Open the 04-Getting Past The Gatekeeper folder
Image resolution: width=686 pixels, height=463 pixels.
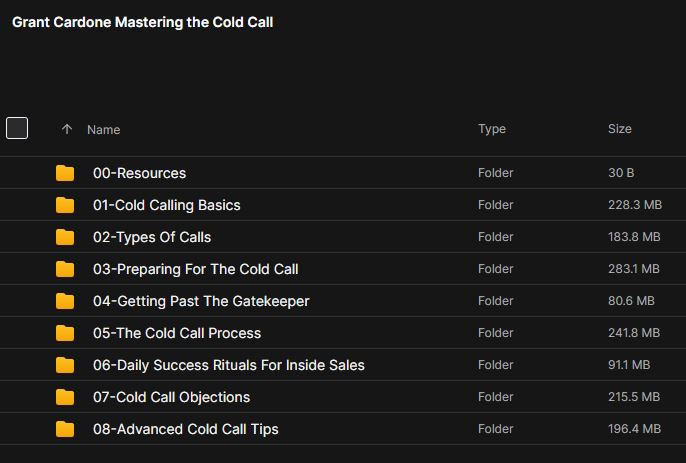[x=201, y=301]
